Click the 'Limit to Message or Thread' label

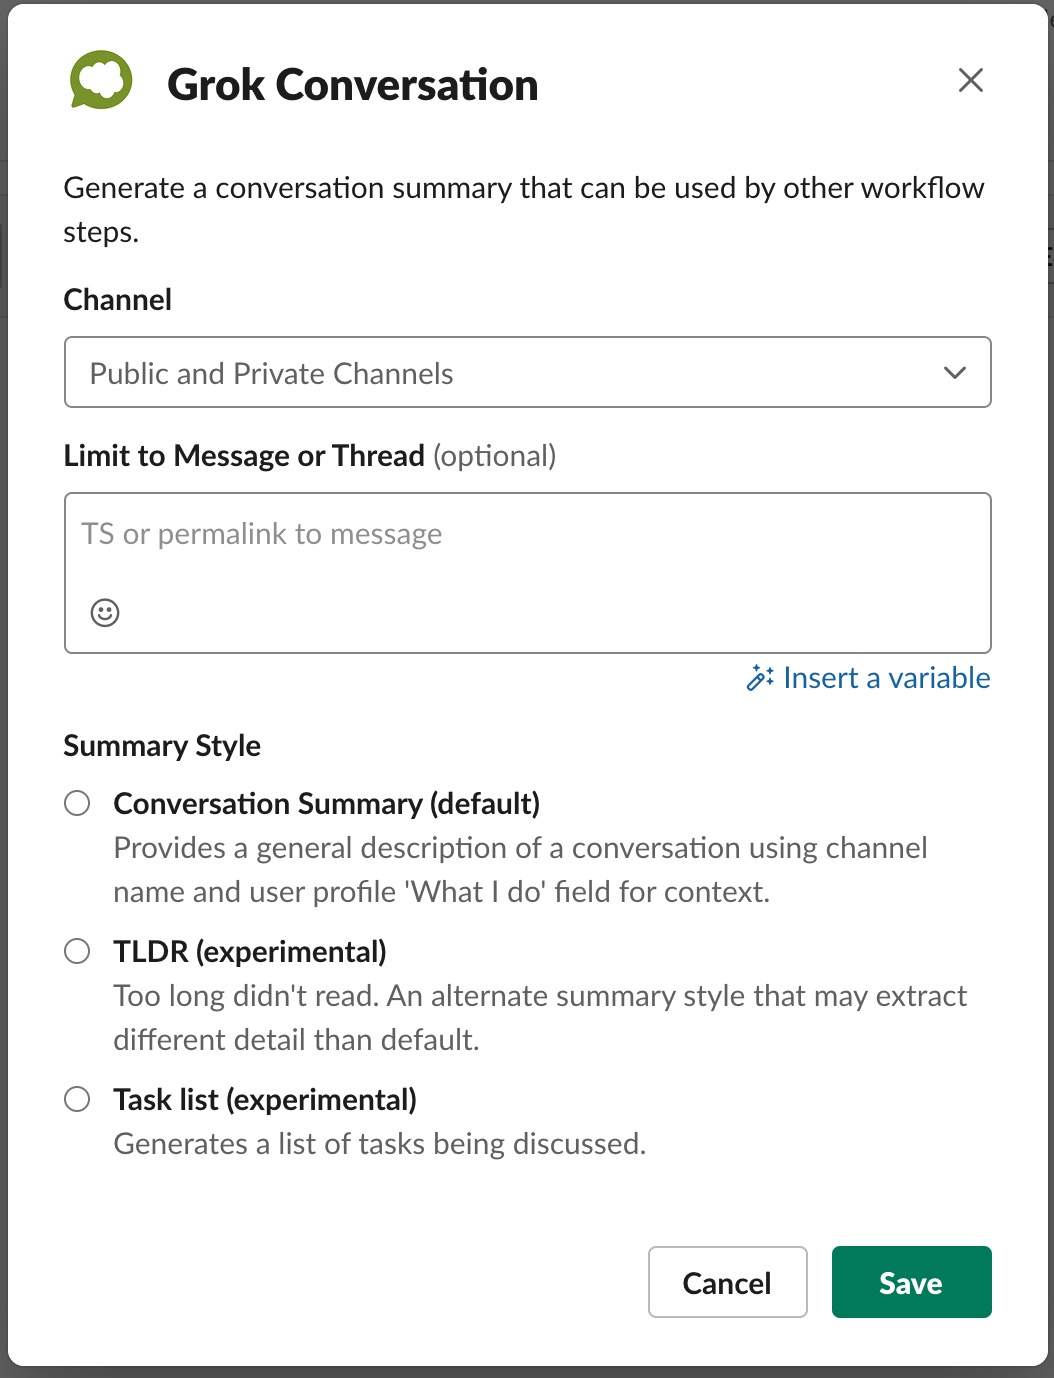[x=244, y=456]
